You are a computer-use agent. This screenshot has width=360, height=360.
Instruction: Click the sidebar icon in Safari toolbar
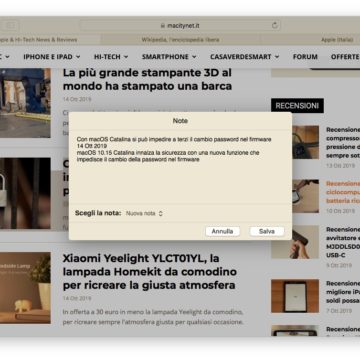11,25
